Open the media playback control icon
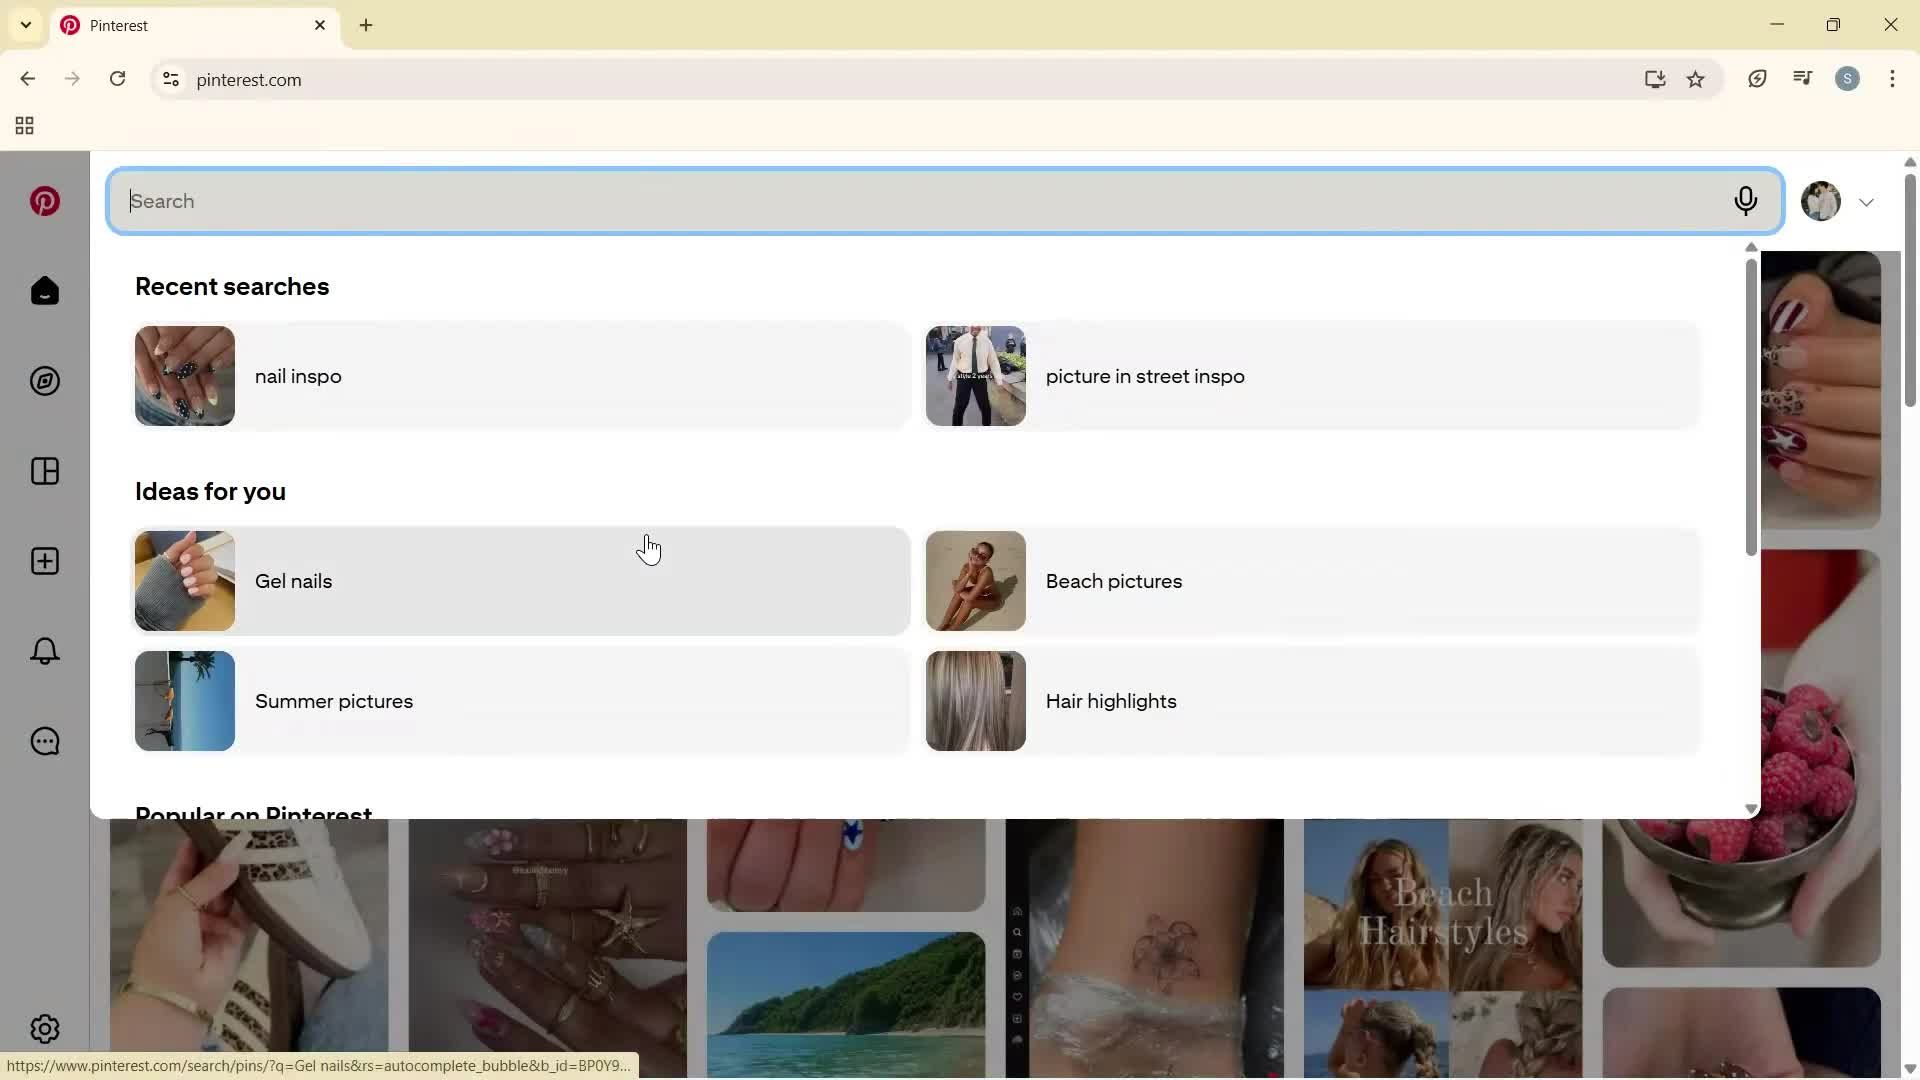The image size is (1920, 1080). [1803, 79]
